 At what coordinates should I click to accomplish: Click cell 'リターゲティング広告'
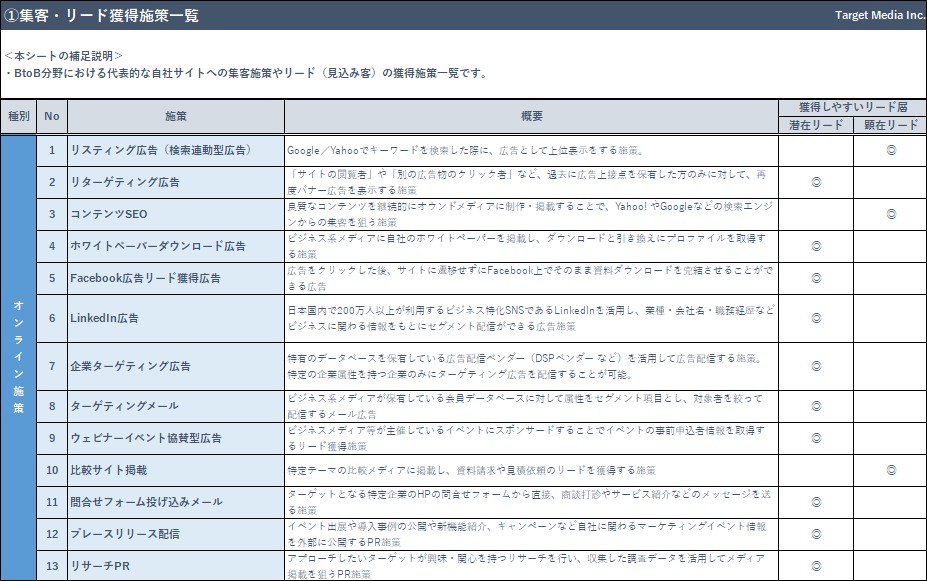(176, 183)
